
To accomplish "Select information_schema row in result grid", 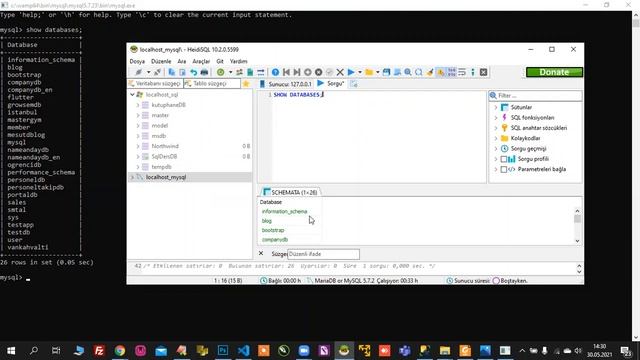I will click(x=284, y=211).
